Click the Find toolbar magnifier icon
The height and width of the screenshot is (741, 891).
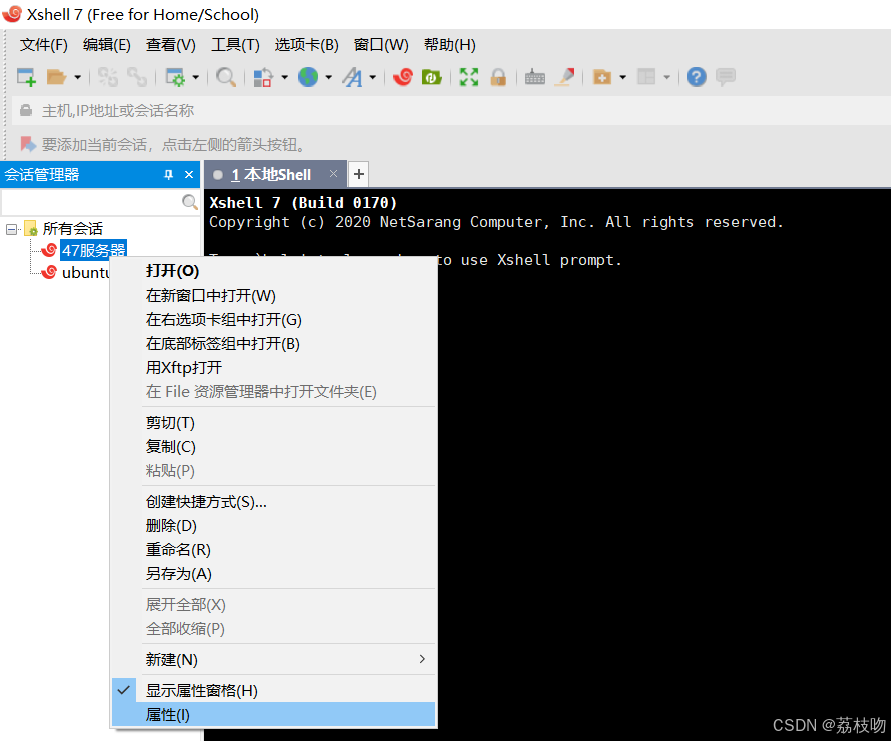(226, 77)
